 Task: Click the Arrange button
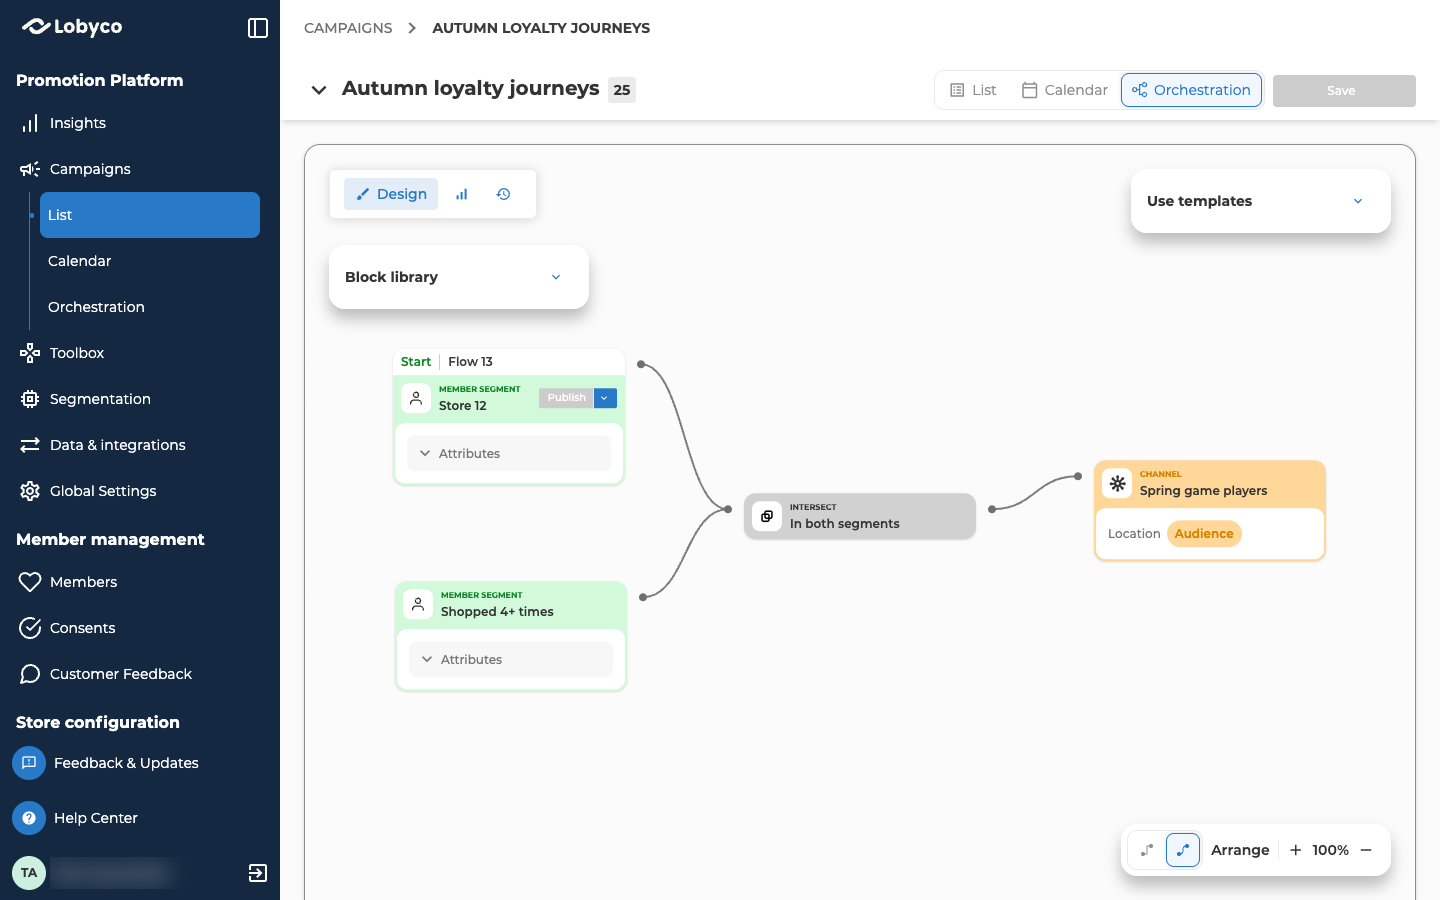click(x=1240, y=850)
